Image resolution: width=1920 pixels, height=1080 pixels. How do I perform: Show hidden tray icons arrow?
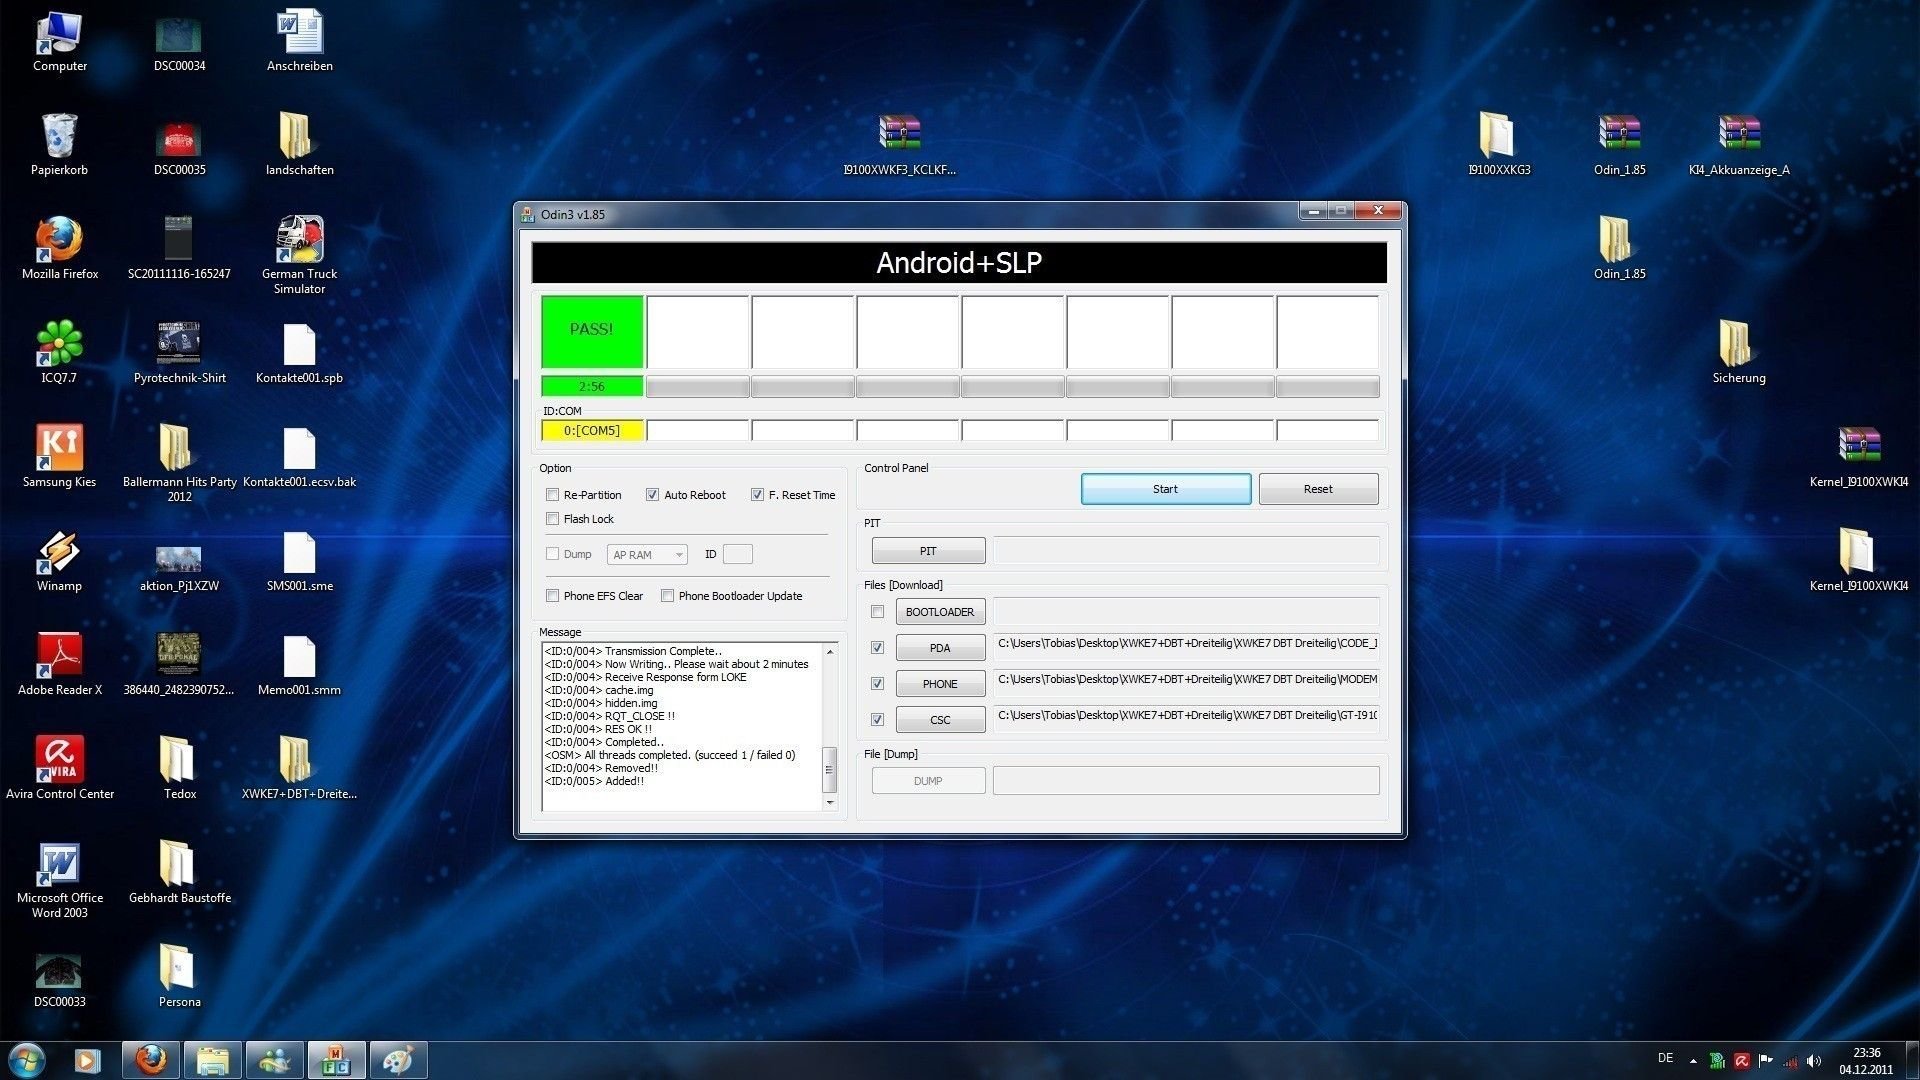point(1693,1061)
